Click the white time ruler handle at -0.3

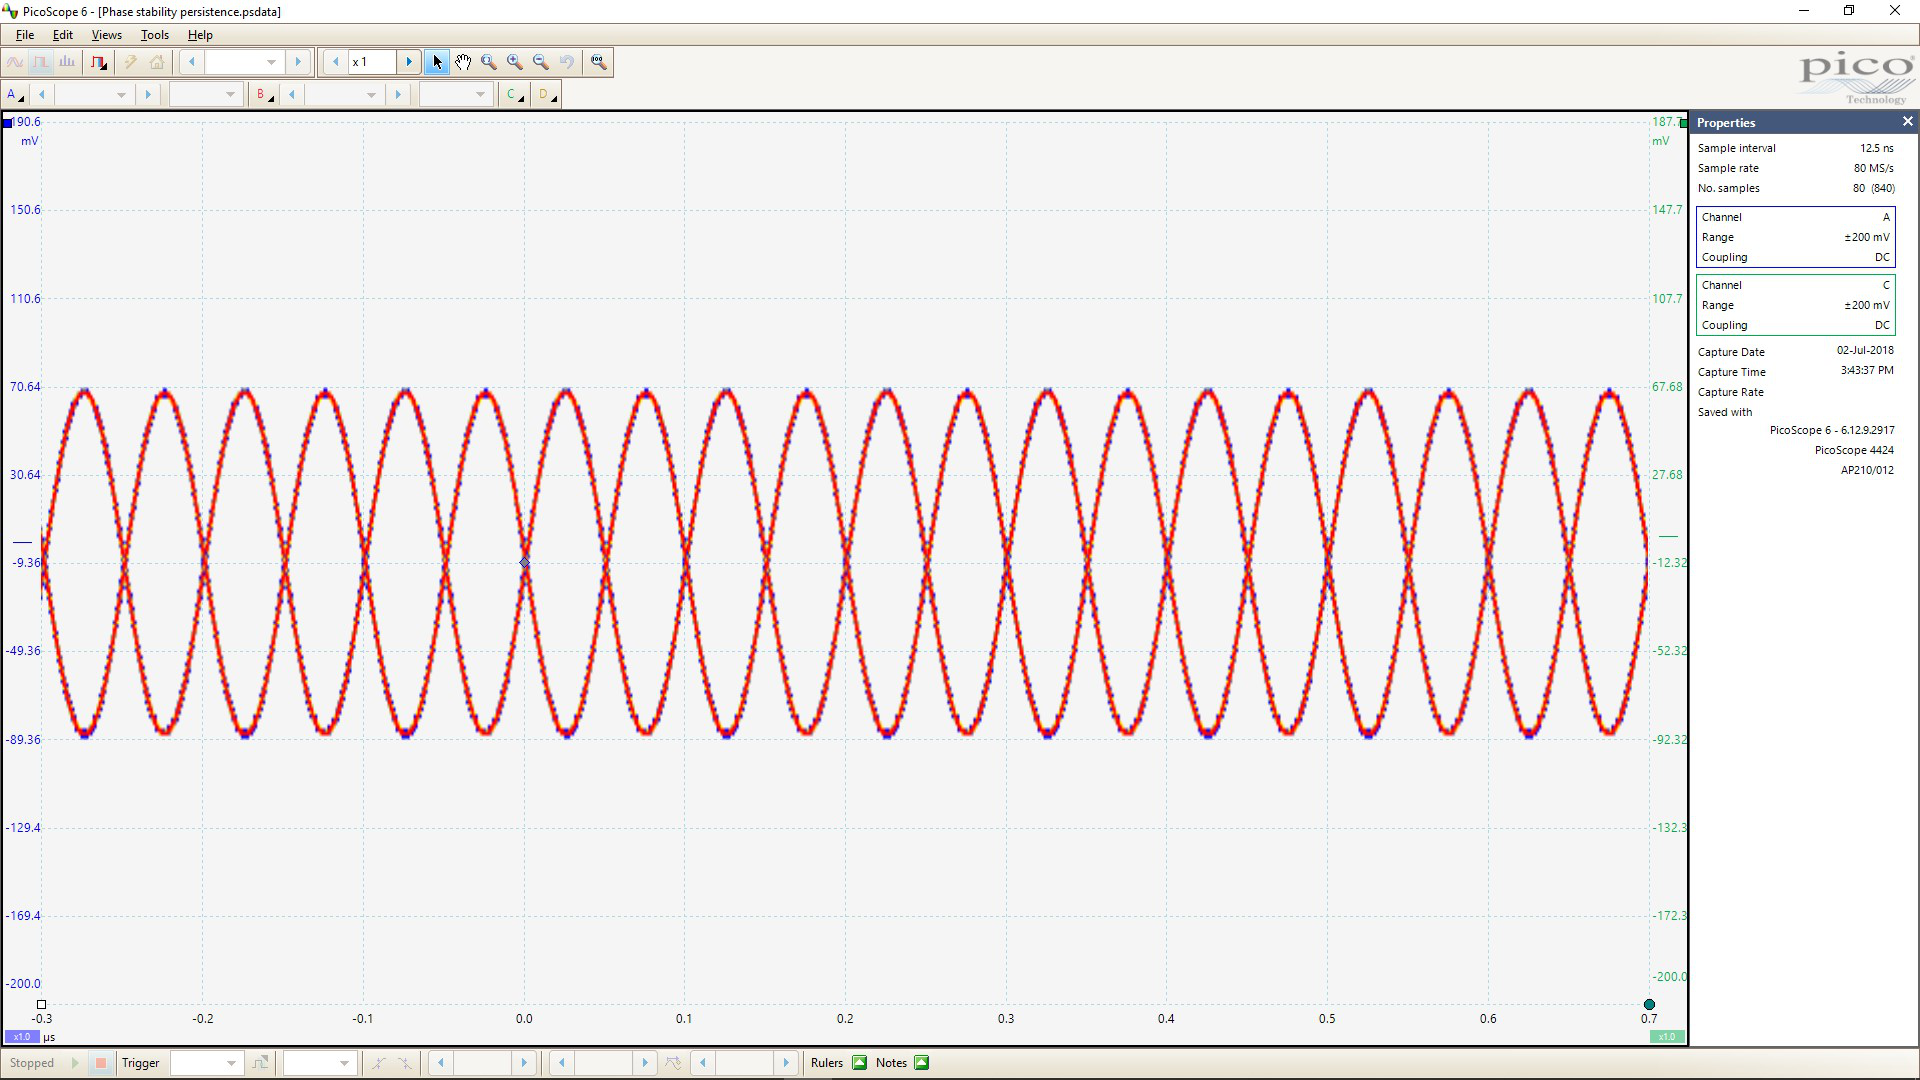click(x=41, y=1004)
